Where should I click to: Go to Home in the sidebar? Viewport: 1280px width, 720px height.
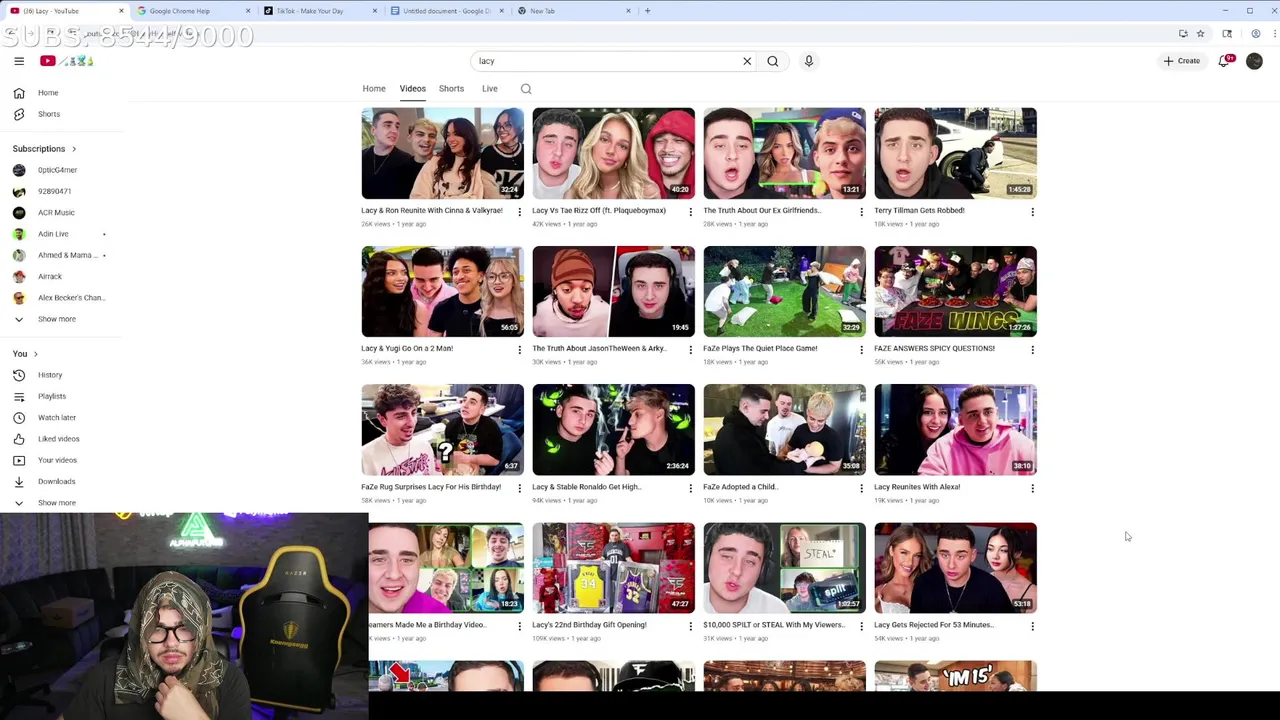click(x=60, y=93)
